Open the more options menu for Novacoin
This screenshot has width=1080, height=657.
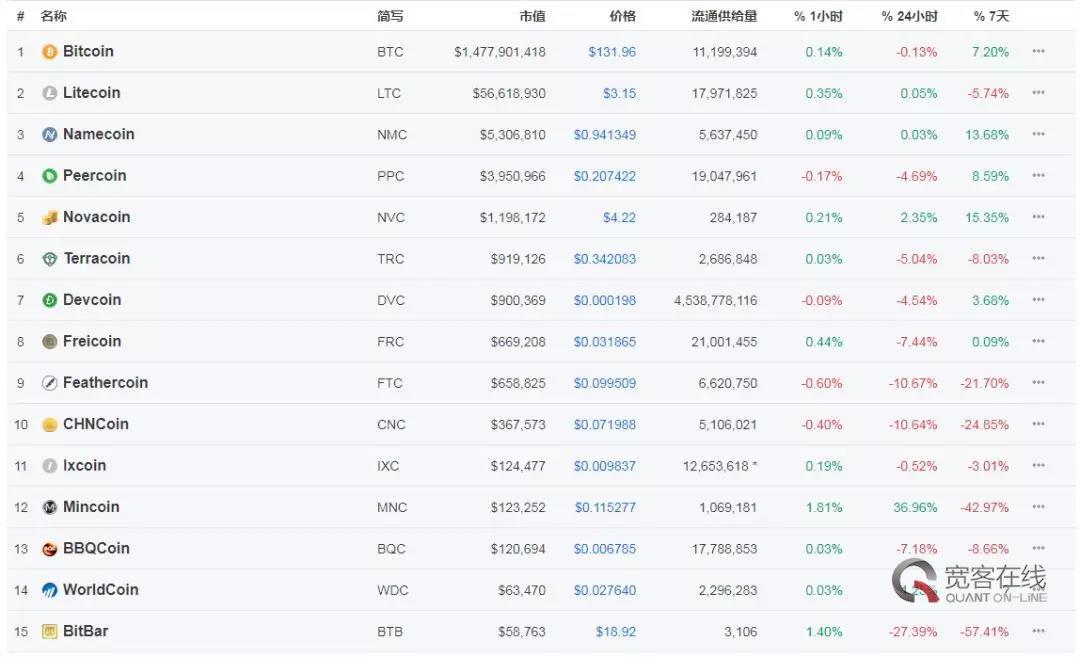(x=1039, y=217)
